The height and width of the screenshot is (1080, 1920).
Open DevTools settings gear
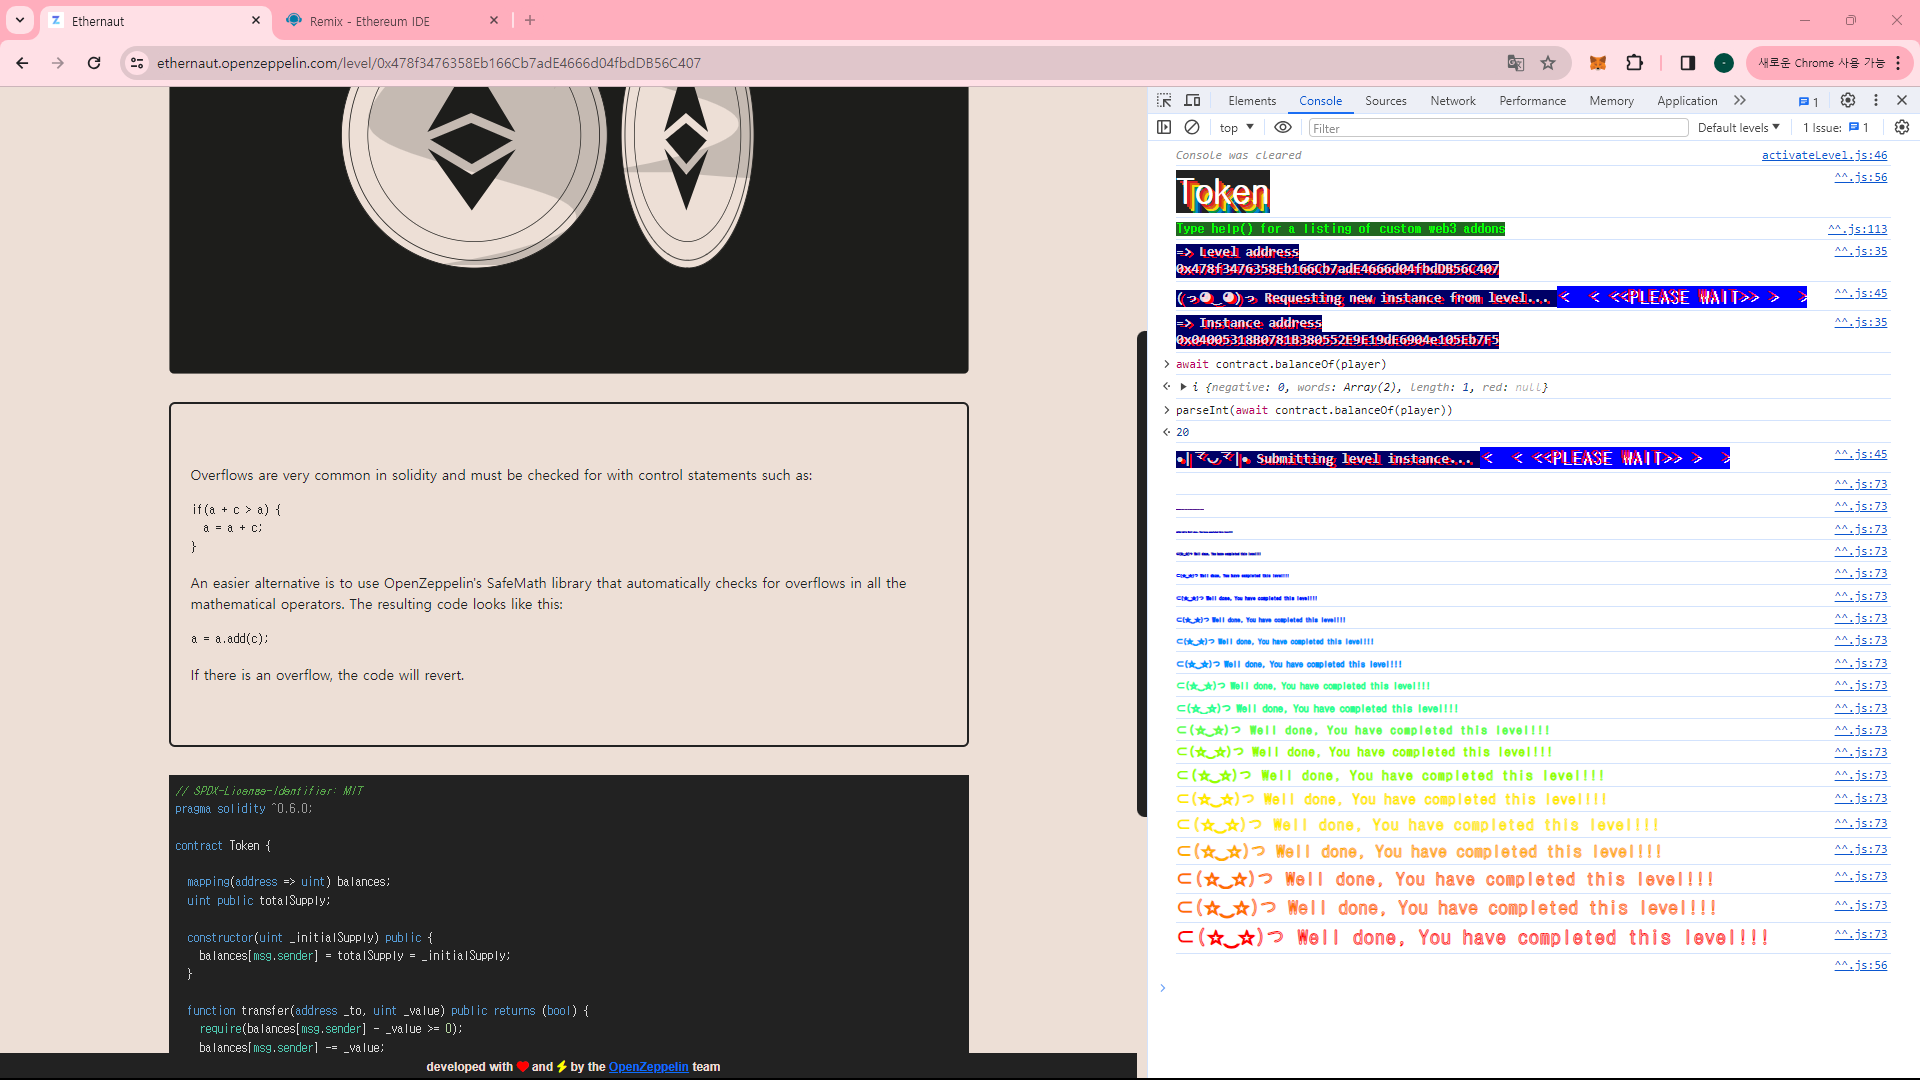pos(1848,101)
